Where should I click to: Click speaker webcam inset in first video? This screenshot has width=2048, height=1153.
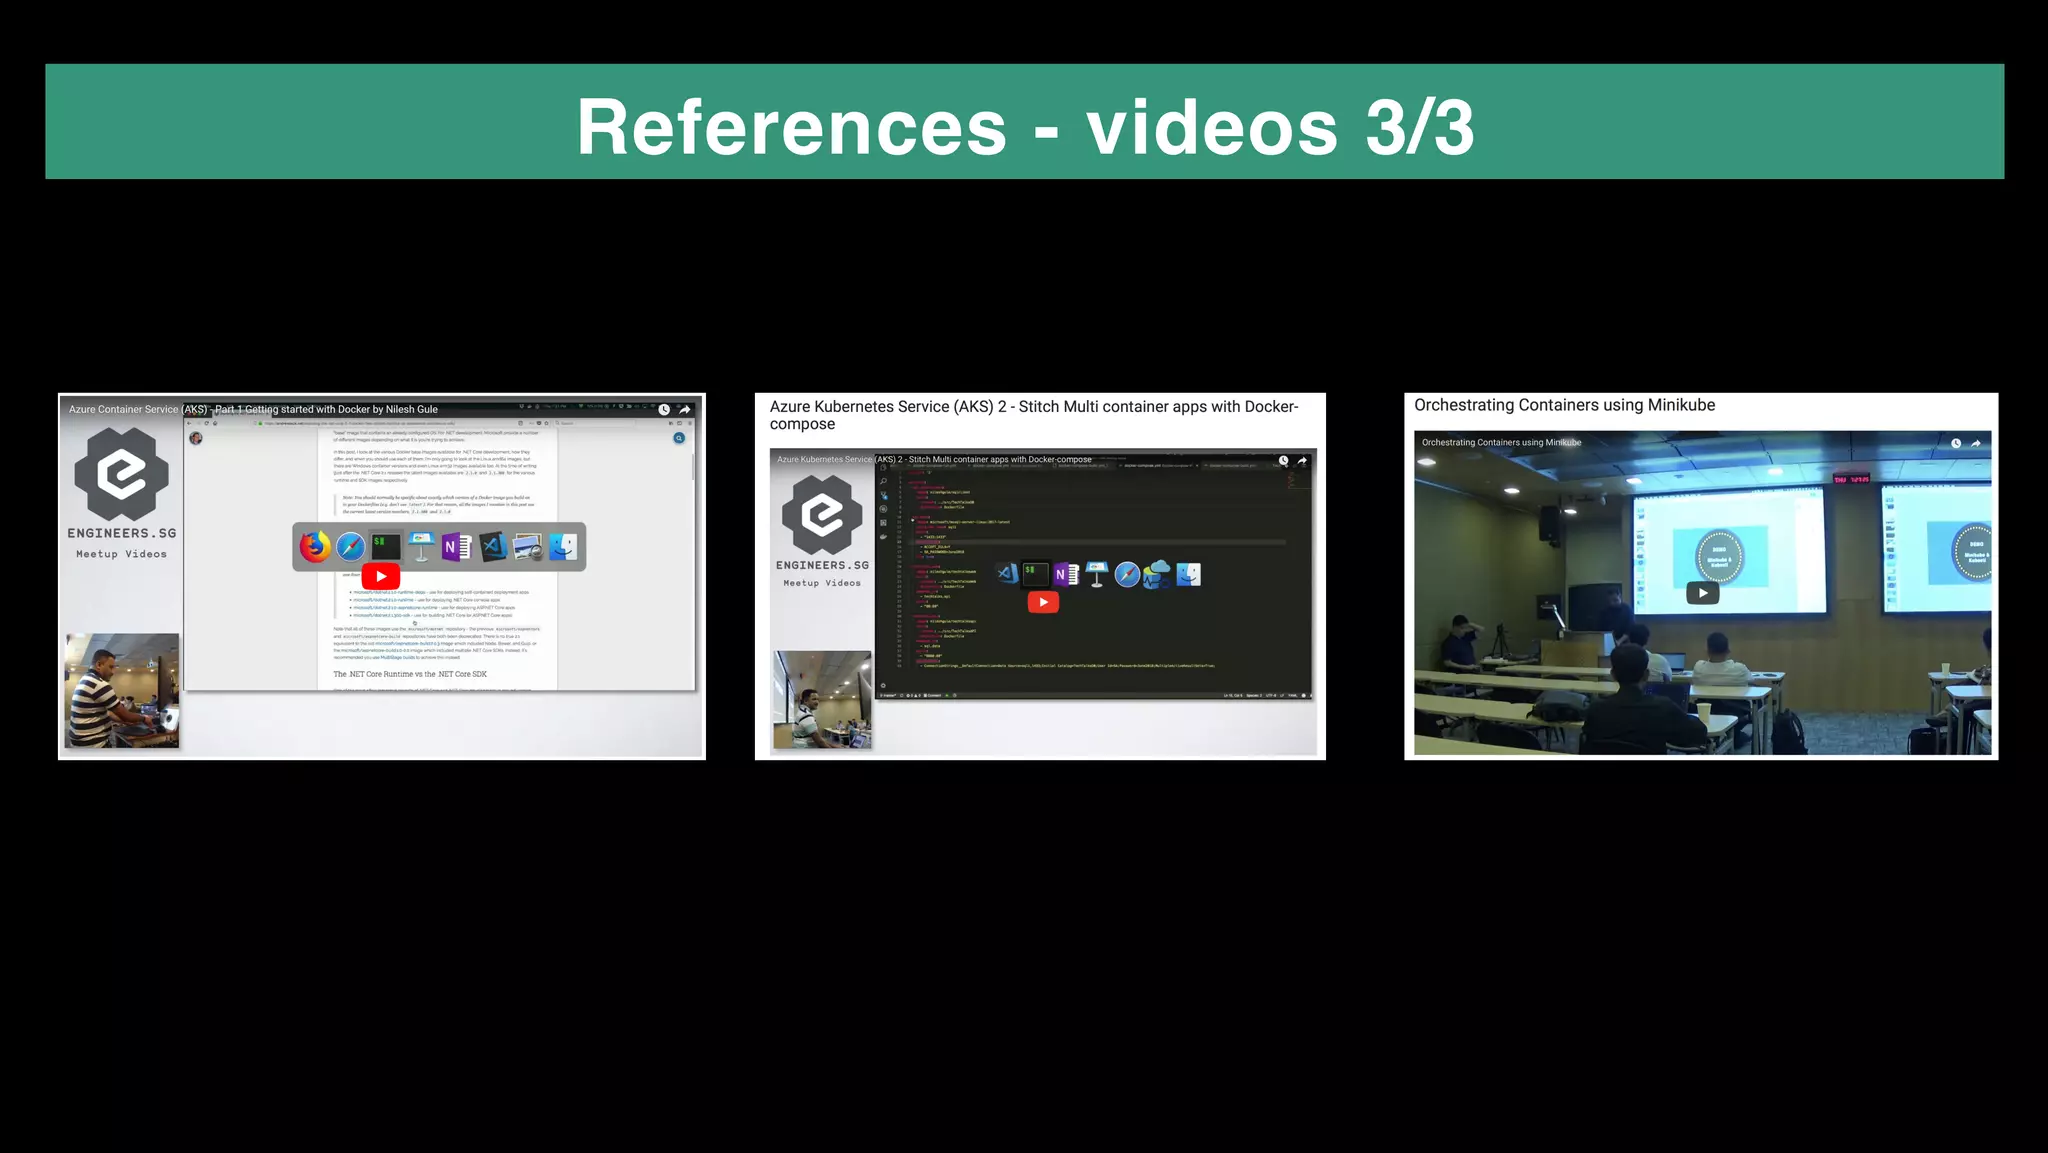(x=122, y=690)
